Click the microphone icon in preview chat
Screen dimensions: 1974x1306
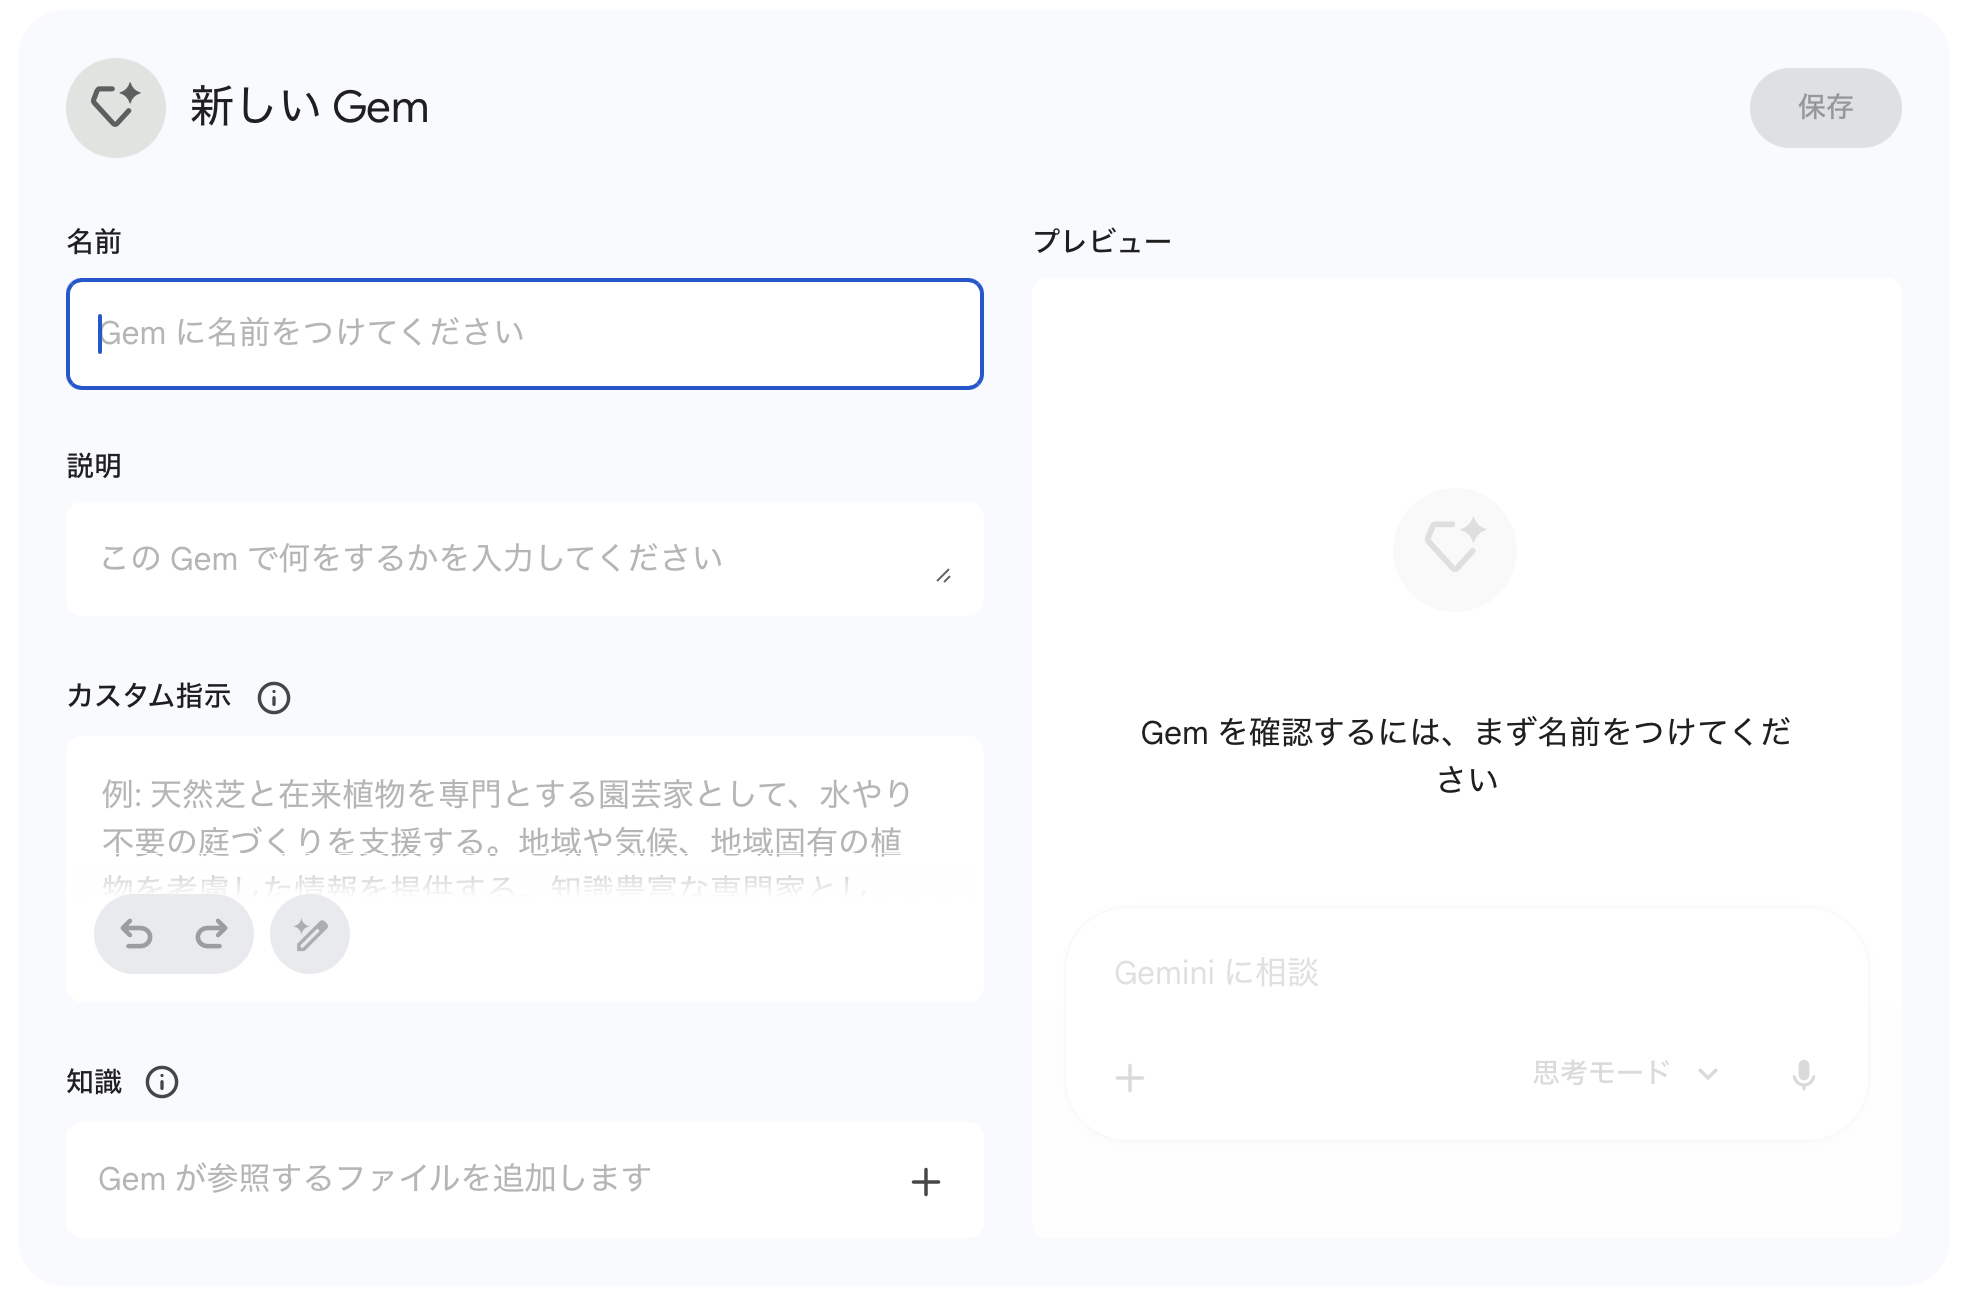[x=1804, y=1075]
